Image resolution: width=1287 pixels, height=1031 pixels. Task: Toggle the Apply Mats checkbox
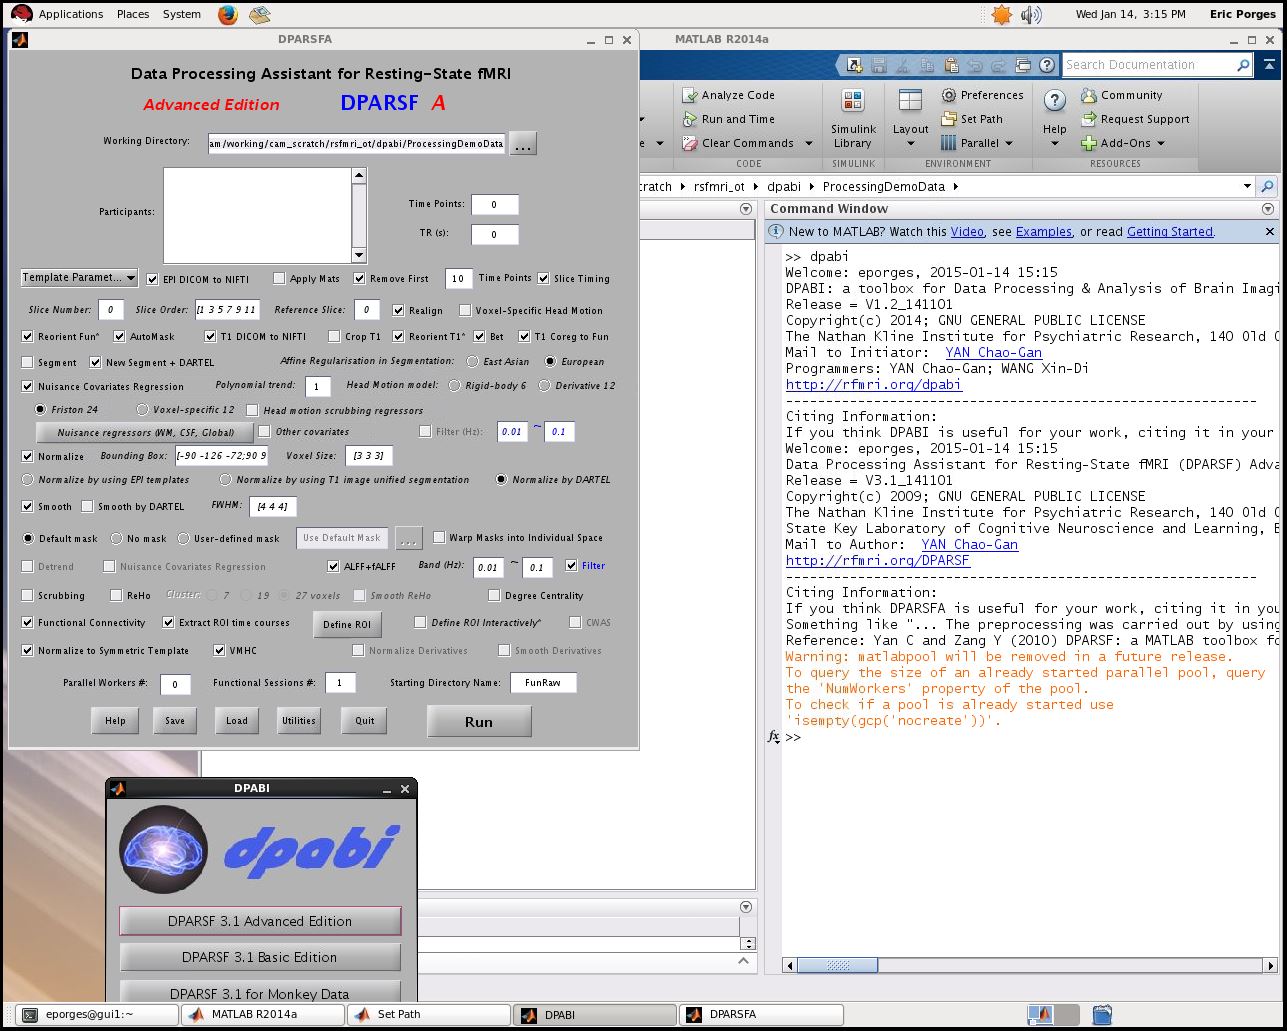pyautogui.click(x=279, y=278)
